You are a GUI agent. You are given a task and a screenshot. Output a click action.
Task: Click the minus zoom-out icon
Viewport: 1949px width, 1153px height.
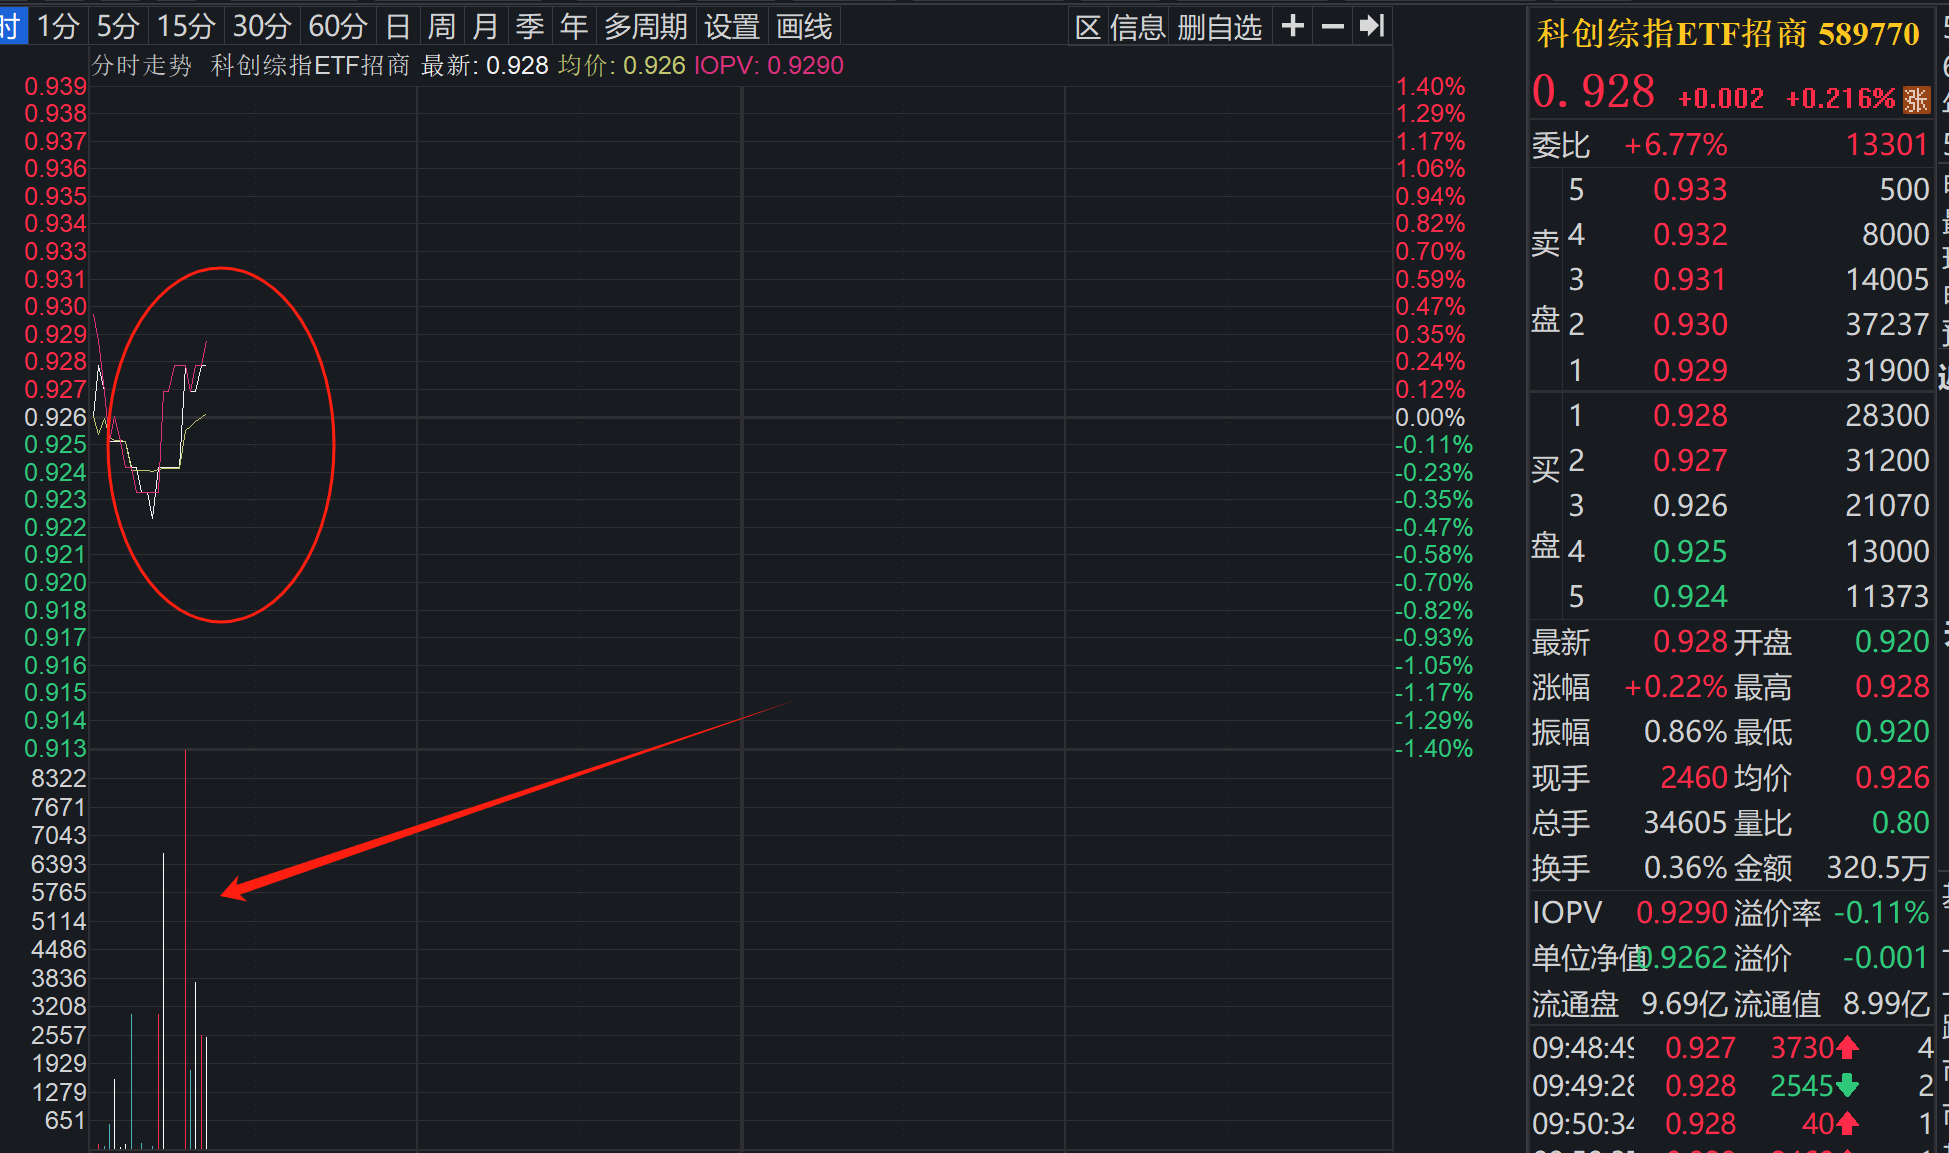click(1332, 26)
